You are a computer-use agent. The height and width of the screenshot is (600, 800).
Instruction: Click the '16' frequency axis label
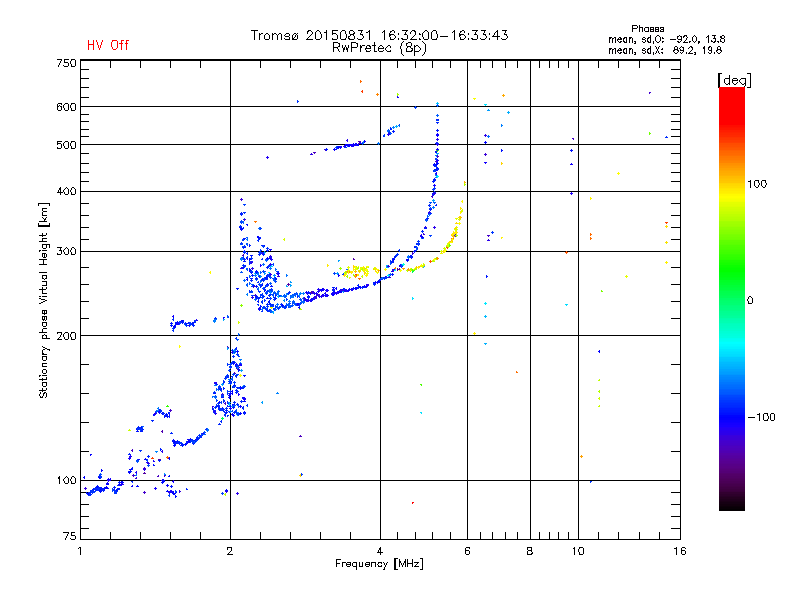coord(680,551)
